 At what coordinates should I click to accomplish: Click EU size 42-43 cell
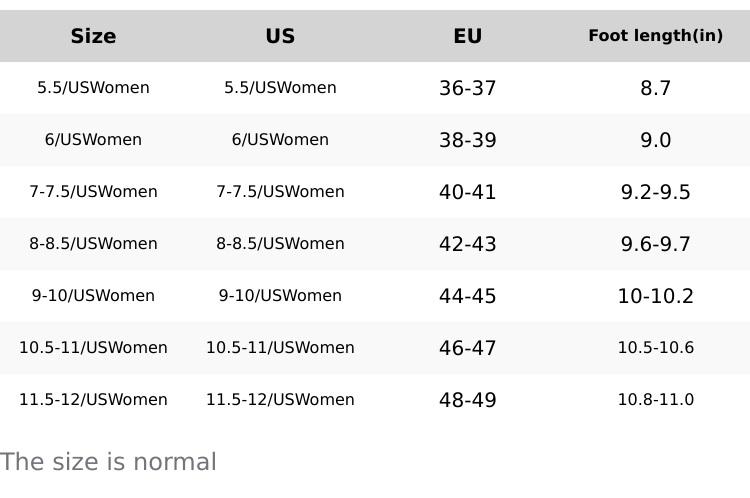(x=467, y=244)
